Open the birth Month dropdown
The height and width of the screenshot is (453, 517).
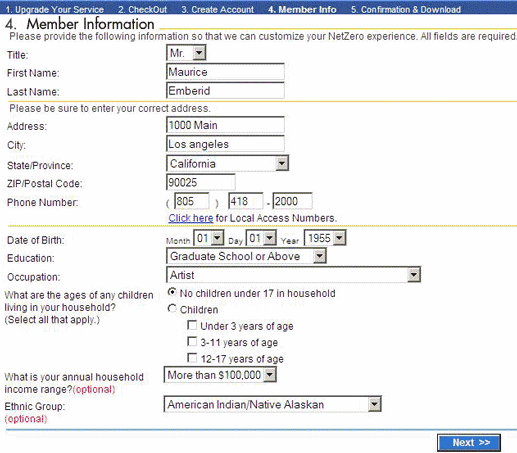(x=209, y=238)
